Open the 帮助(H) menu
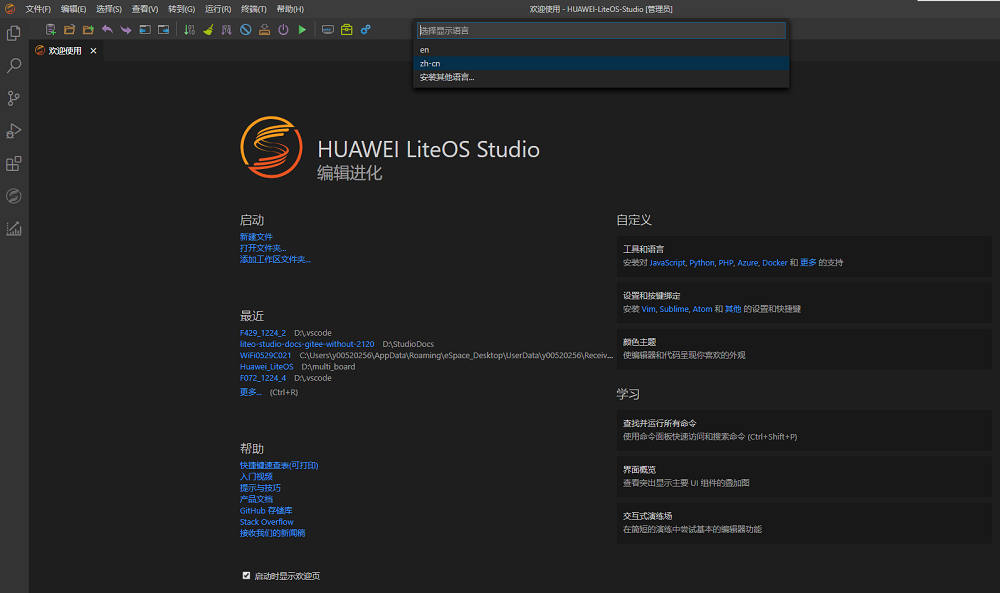 tap(290, 9)
